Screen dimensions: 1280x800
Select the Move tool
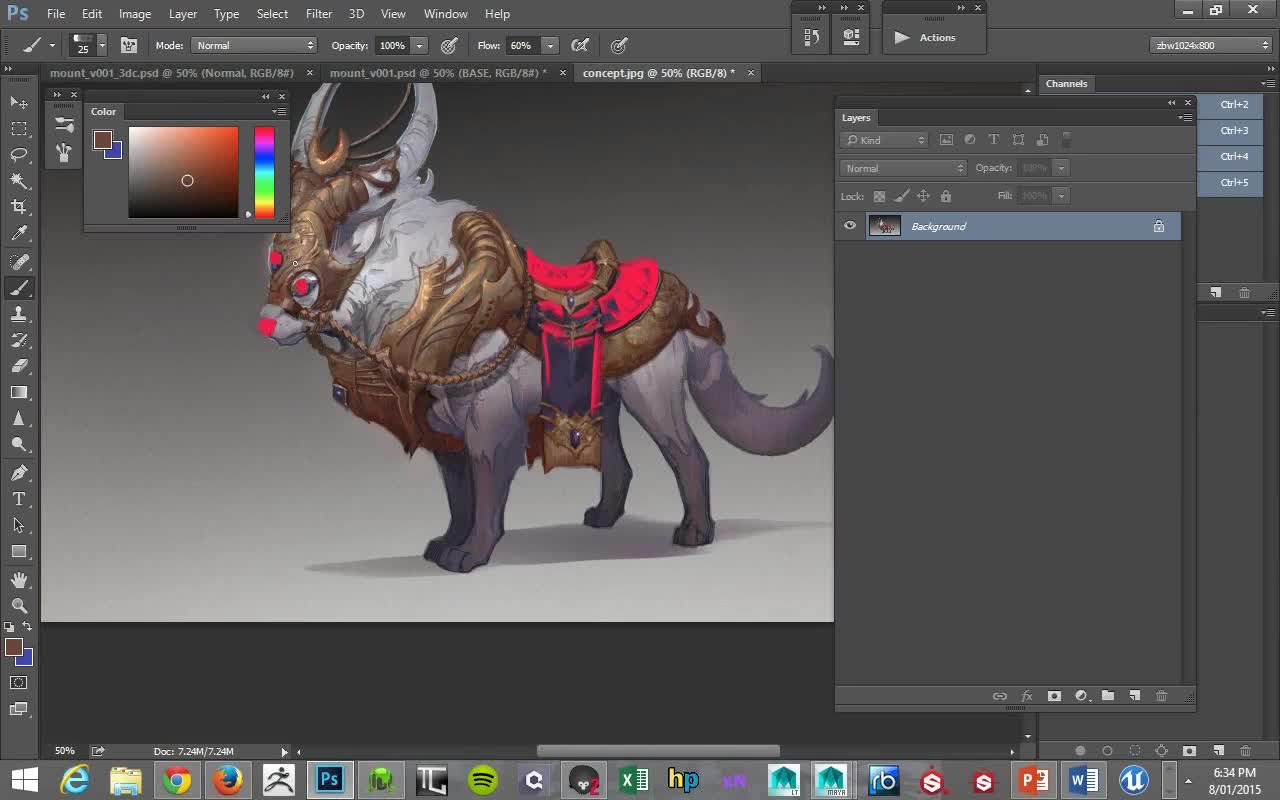pyautogui.click(x=19, y=102)
